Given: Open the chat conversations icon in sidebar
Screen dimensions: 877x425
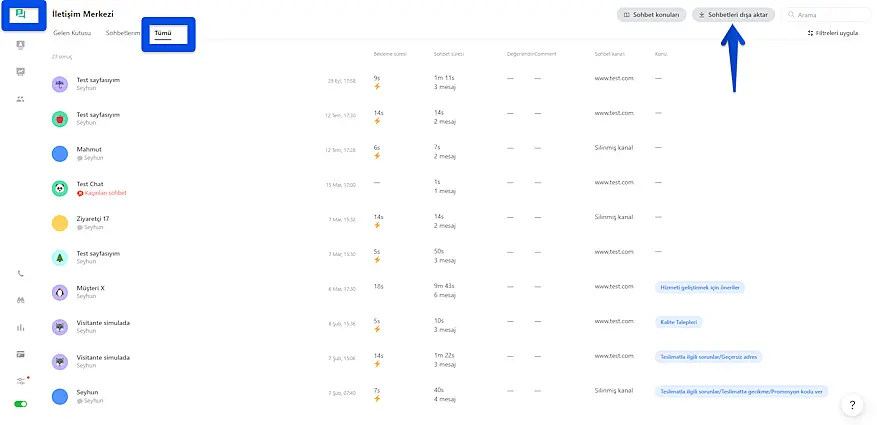Looking at the screenshot, I should pos(21,16).
